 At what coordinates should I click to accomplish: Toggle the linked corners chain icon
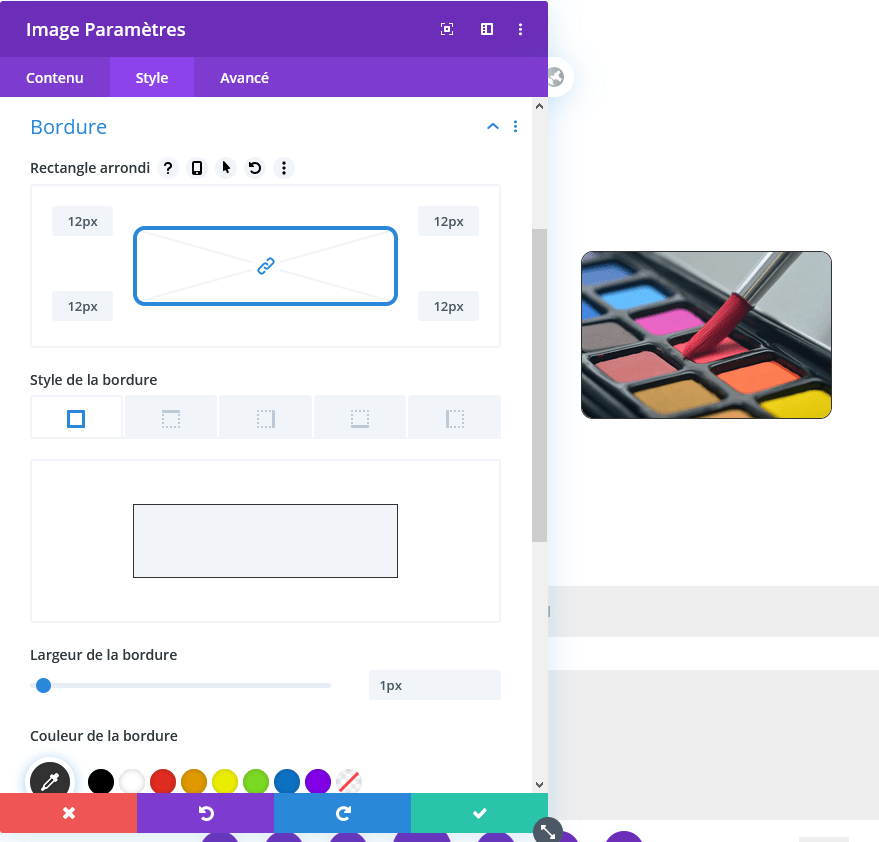pyautogui.click(x=266, y=266)
